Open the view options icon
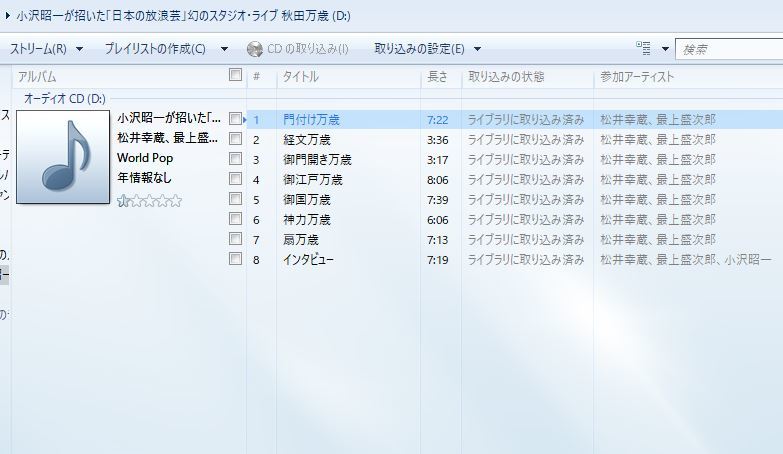Screen dimensions: 783x454 [x=644, y=48]
